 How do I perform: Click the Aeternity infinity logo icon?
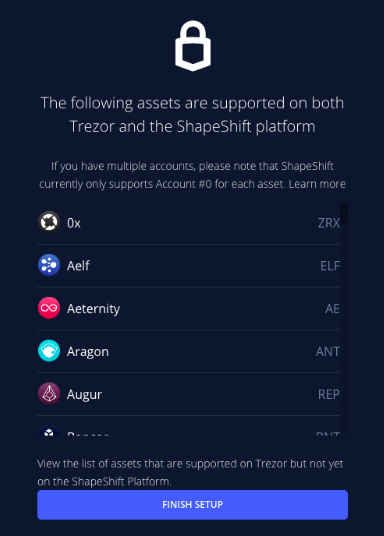click(x=49, y=308)
